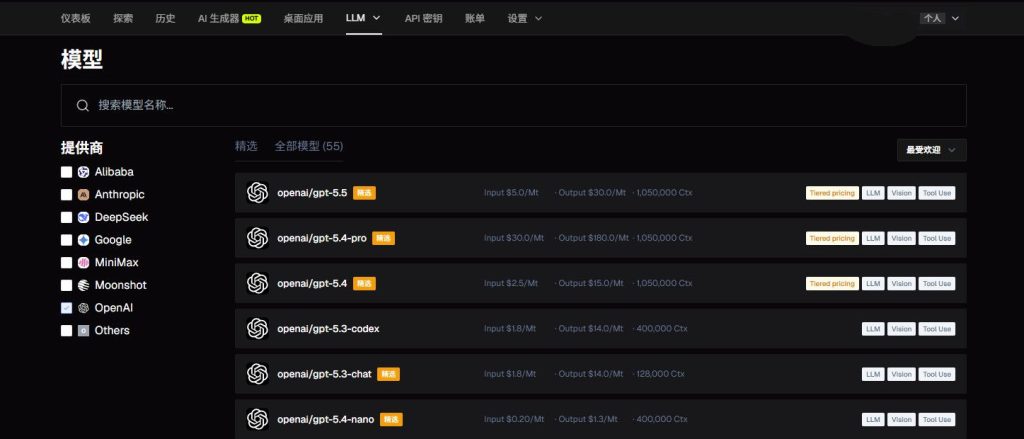Click the 精选 badge on gpt-5.4-pro
The image size is (1024, 439).
(383, 238)
